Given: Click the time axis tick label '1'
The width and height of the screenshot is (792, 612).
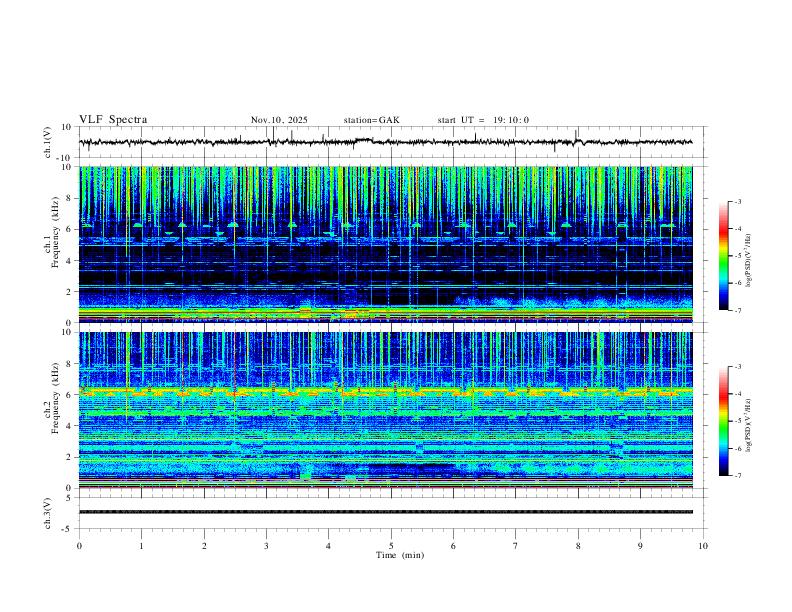Looking at the screenshot, I should (x=141, y=546).
